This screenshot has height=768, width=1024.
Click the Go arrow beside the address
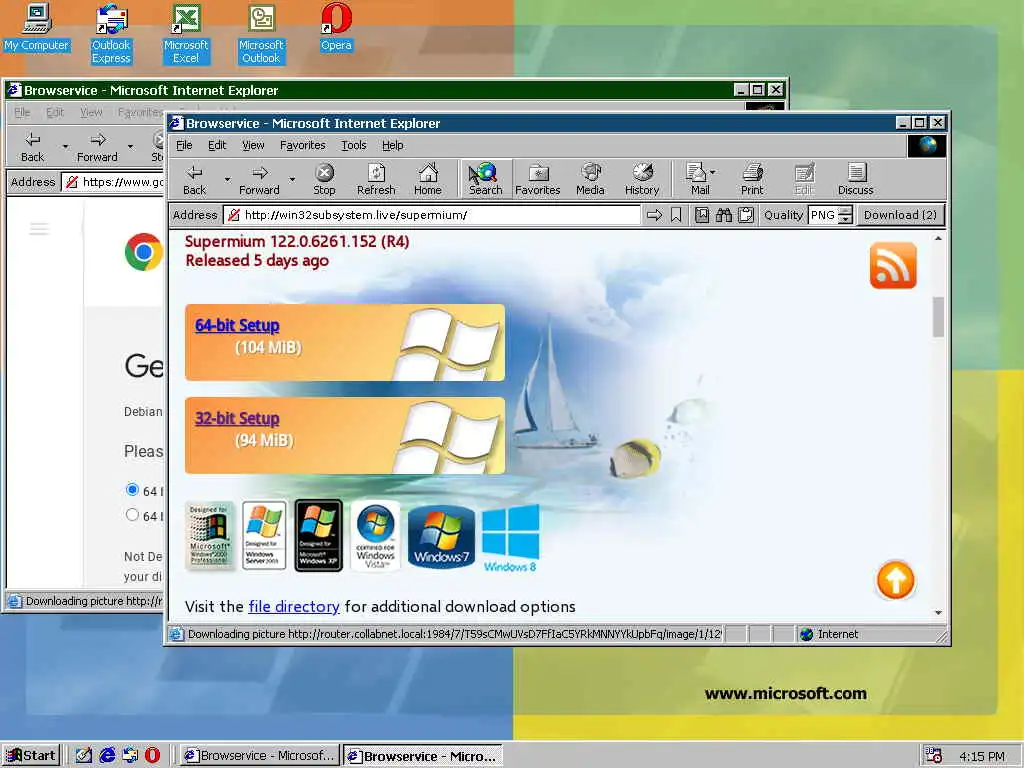click(654, 215)
